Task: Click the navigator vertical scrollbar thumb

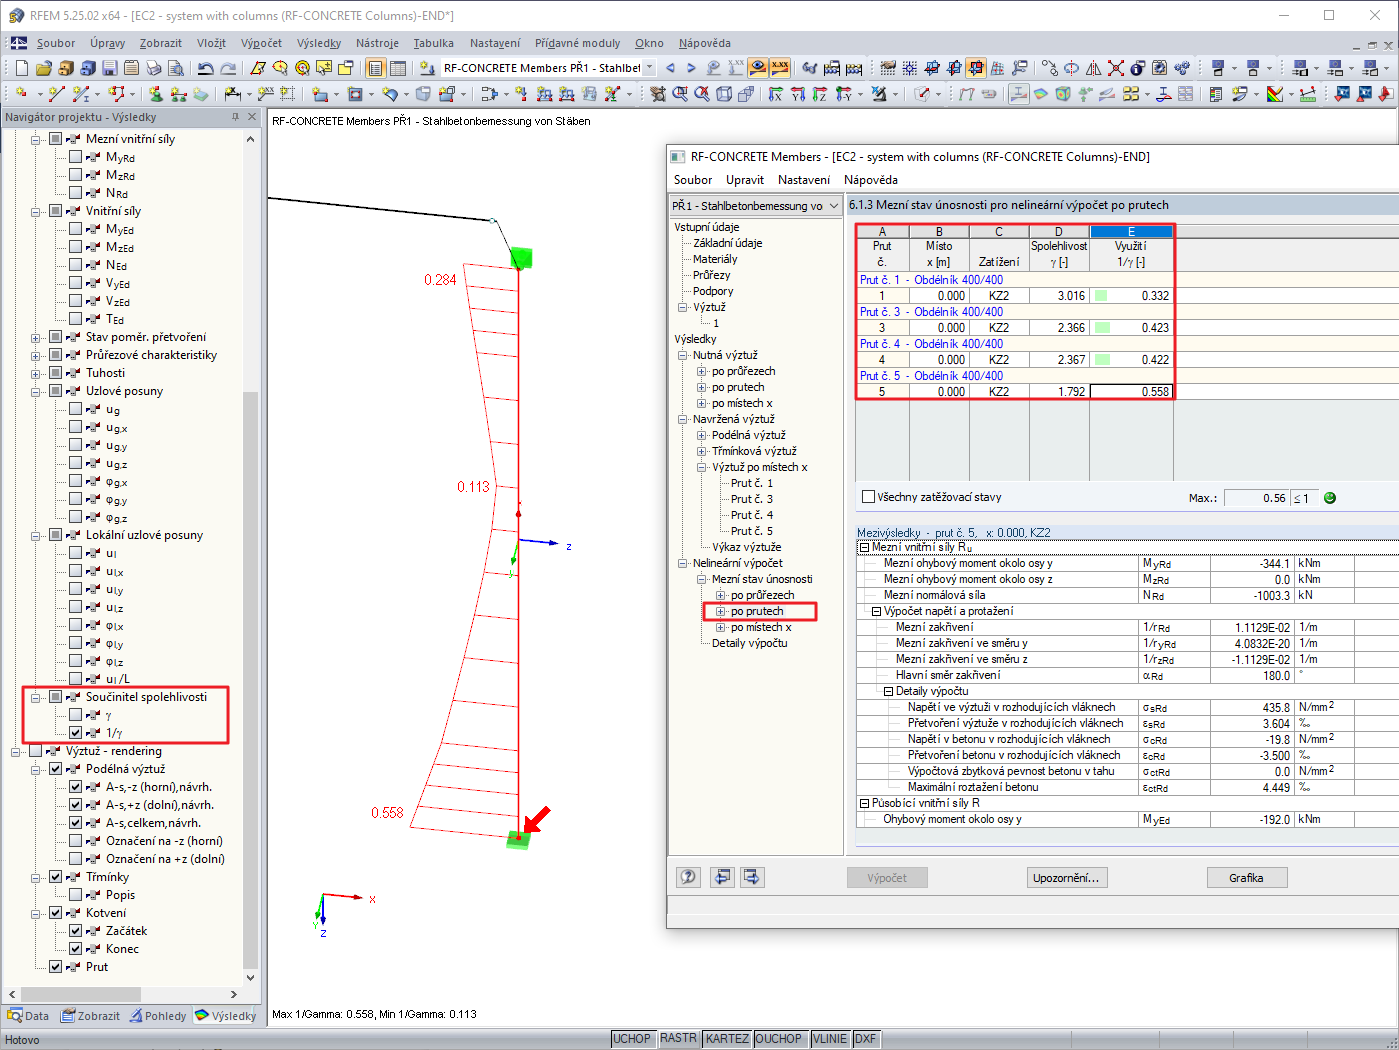Action: (x=250, y=680)
